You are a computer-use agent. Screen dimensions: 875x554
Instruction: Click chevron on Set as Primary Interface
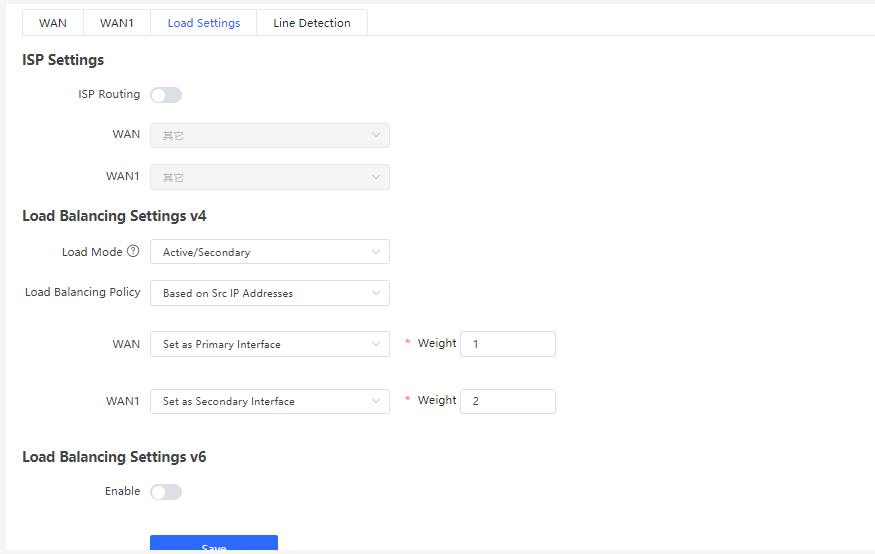pyautogui.click(x=376, y=344)
